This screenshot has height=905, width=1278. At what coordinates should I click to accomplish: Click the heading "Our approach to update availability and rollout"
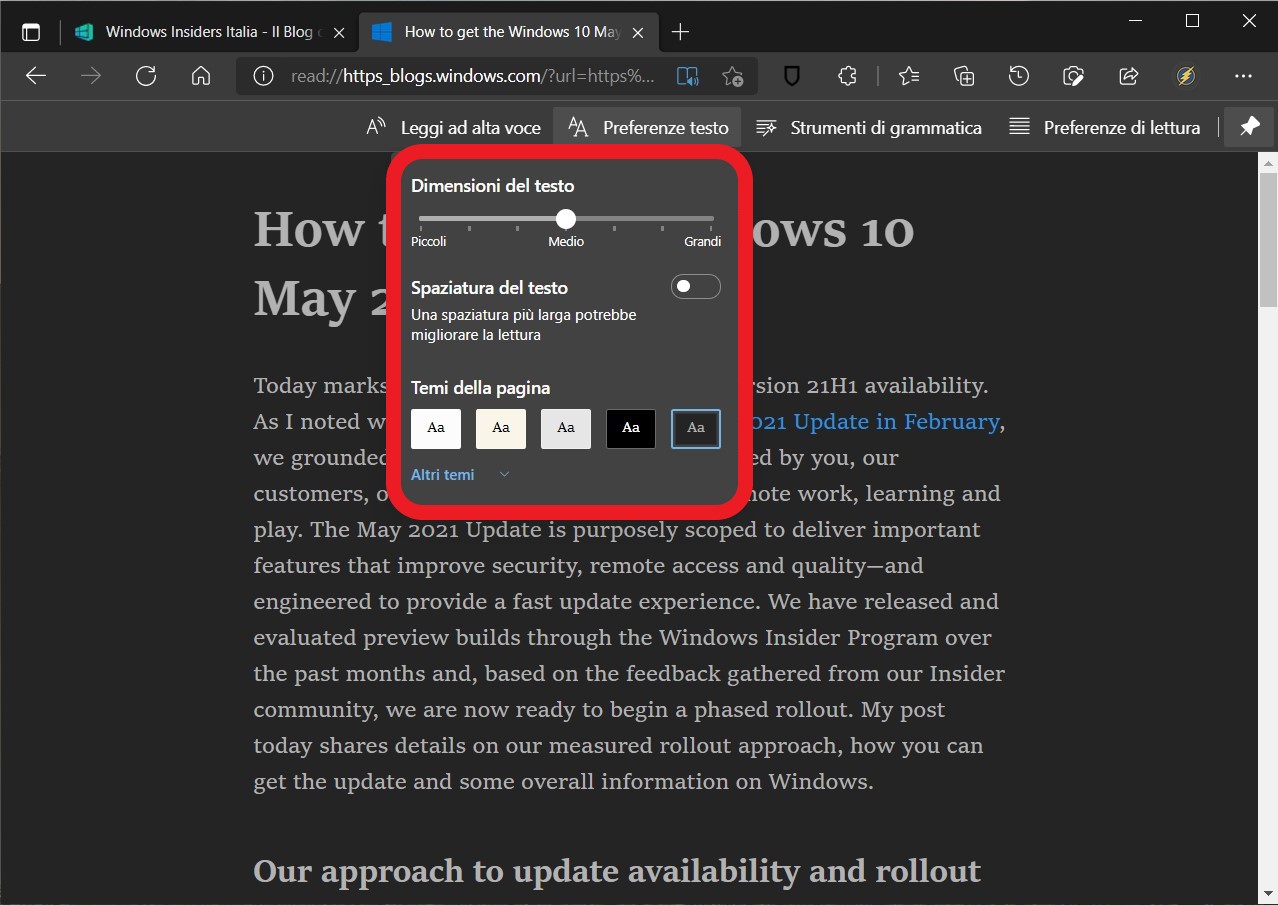(x=617, y=871)
